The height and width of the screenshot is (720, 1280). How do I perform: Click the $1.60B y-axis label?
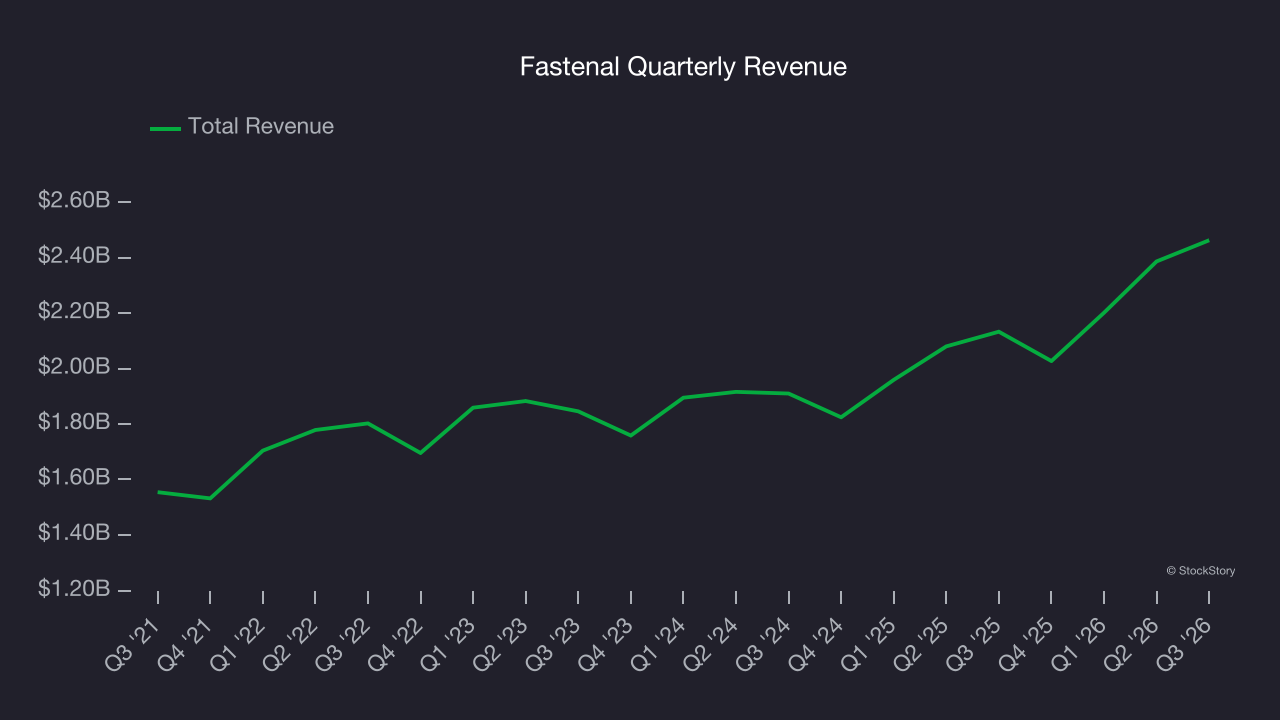click(x=74, y=478)
